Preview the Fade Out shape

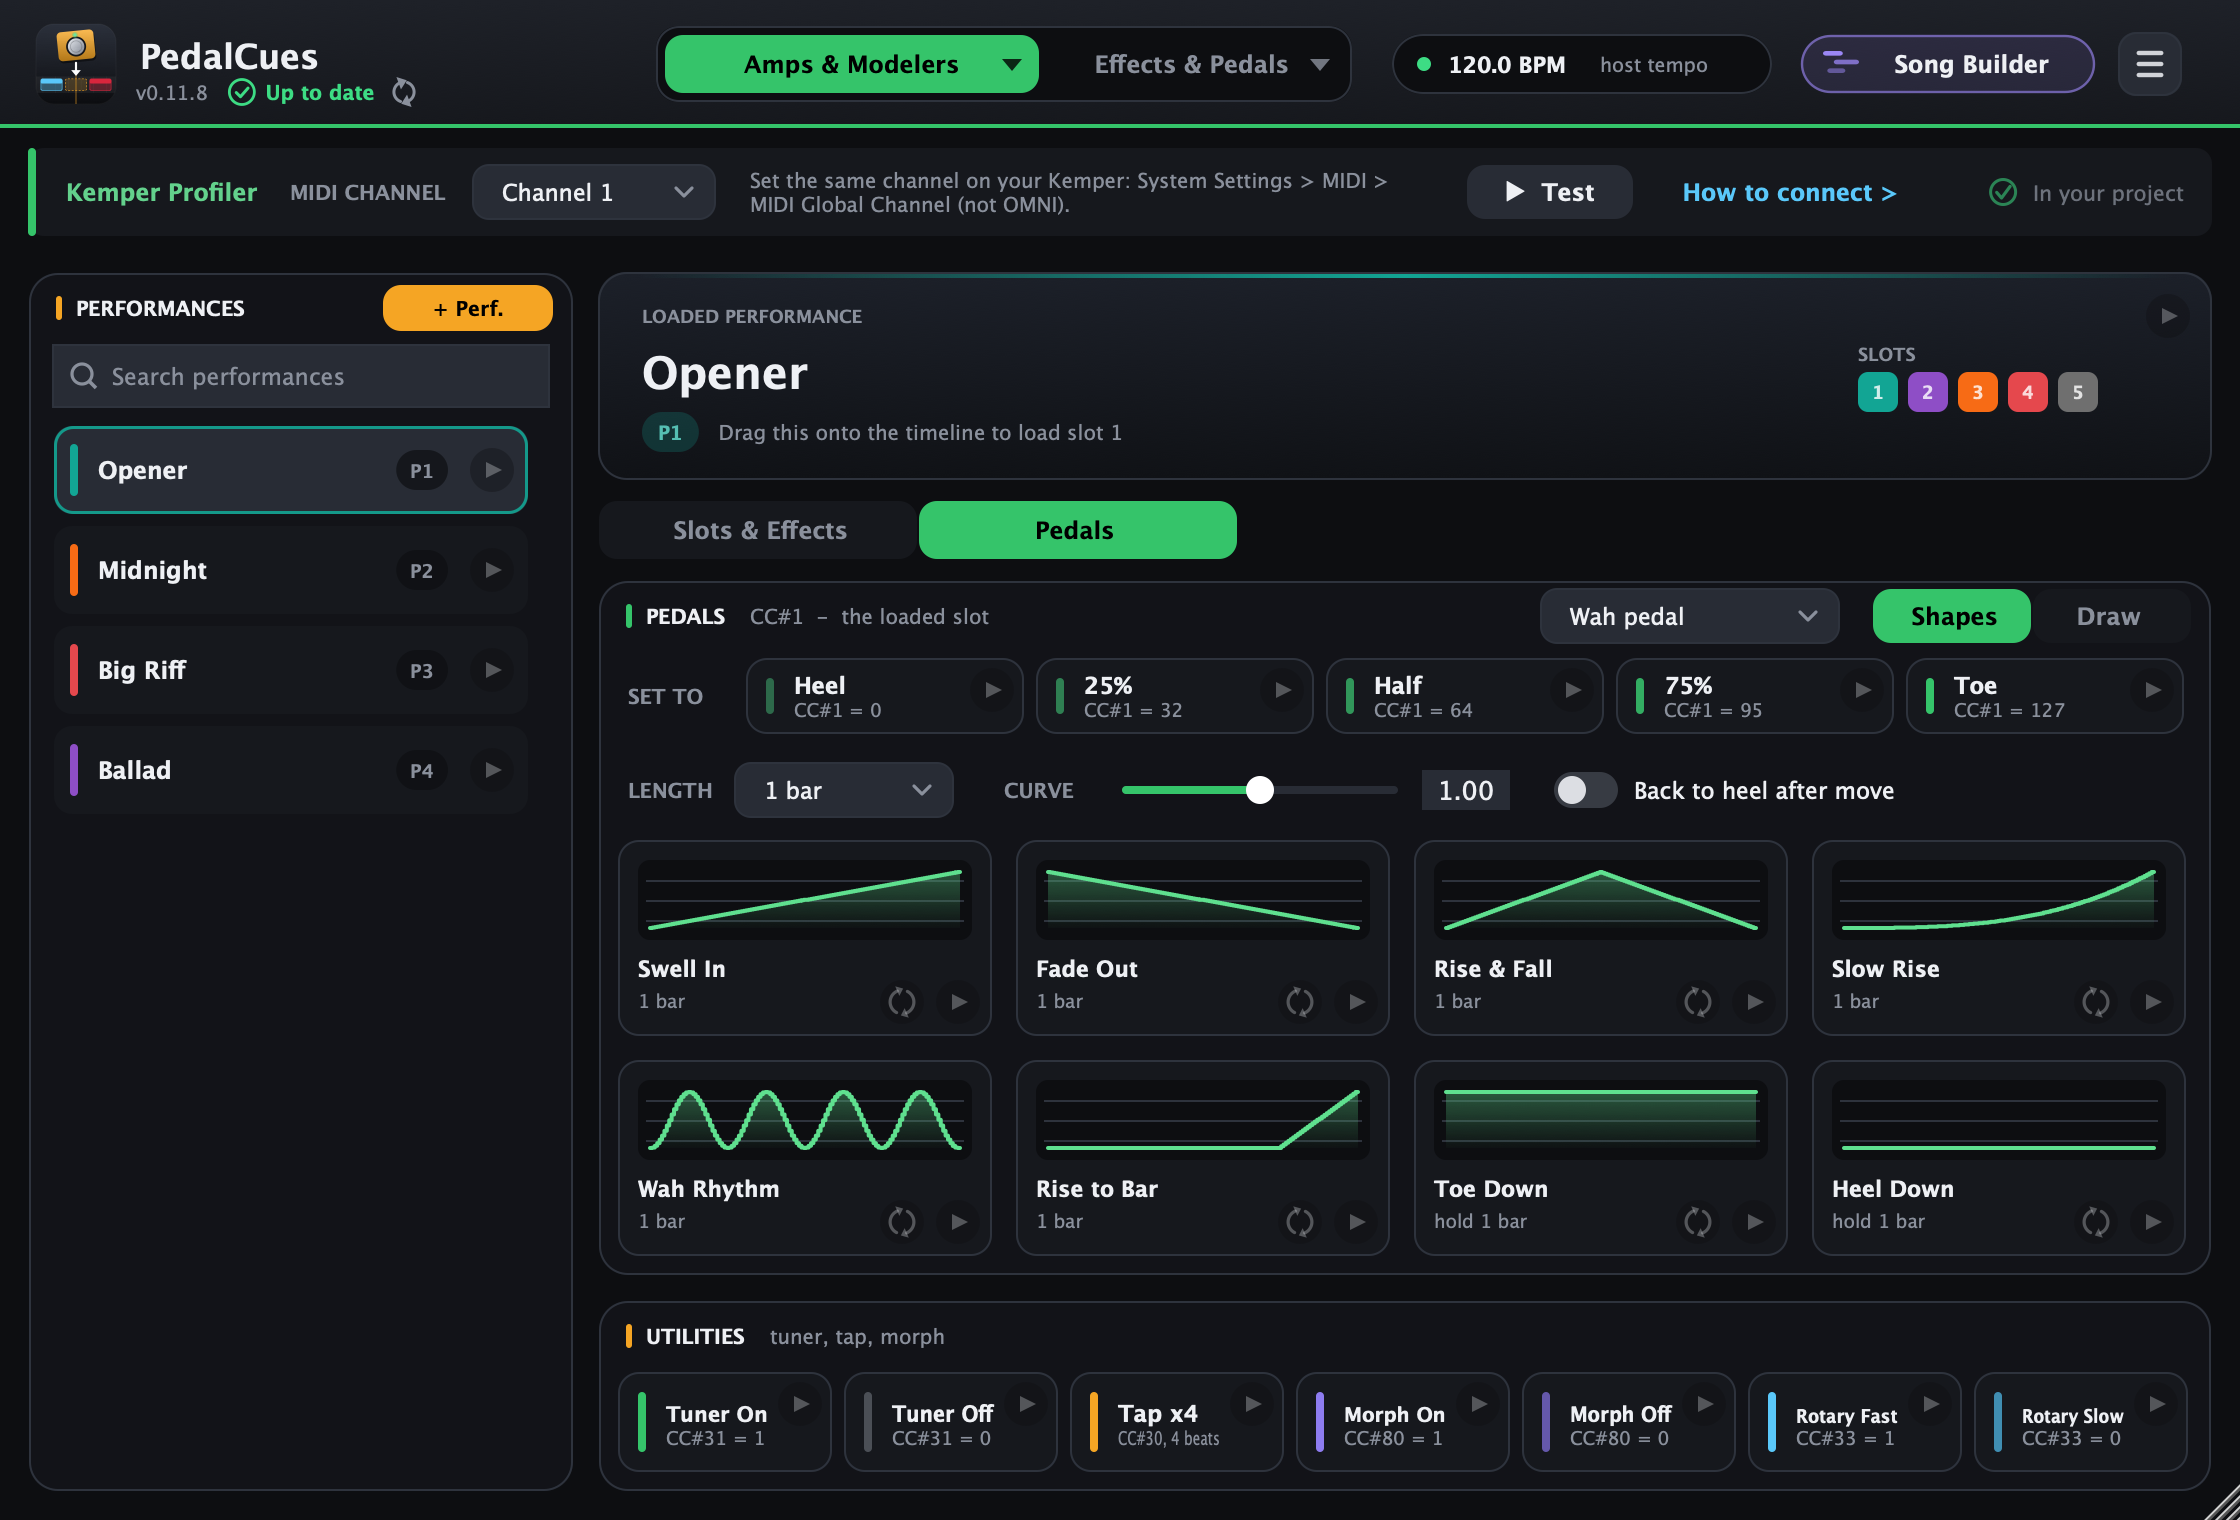tap(1357, 1001)
